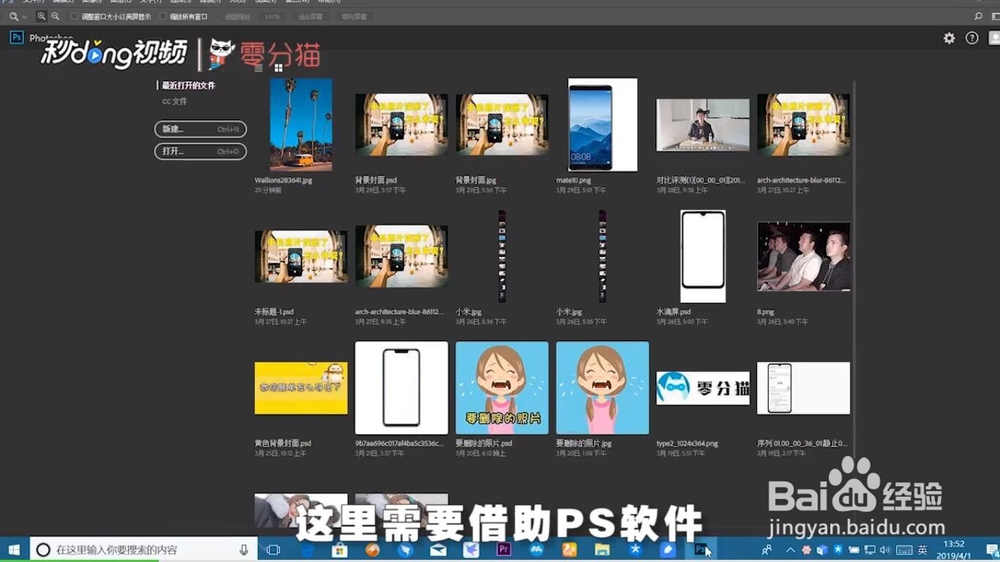Enable 缩放所有窗口 checkbox
This screenshot has width=1000, height=562.
coord(163,17)
